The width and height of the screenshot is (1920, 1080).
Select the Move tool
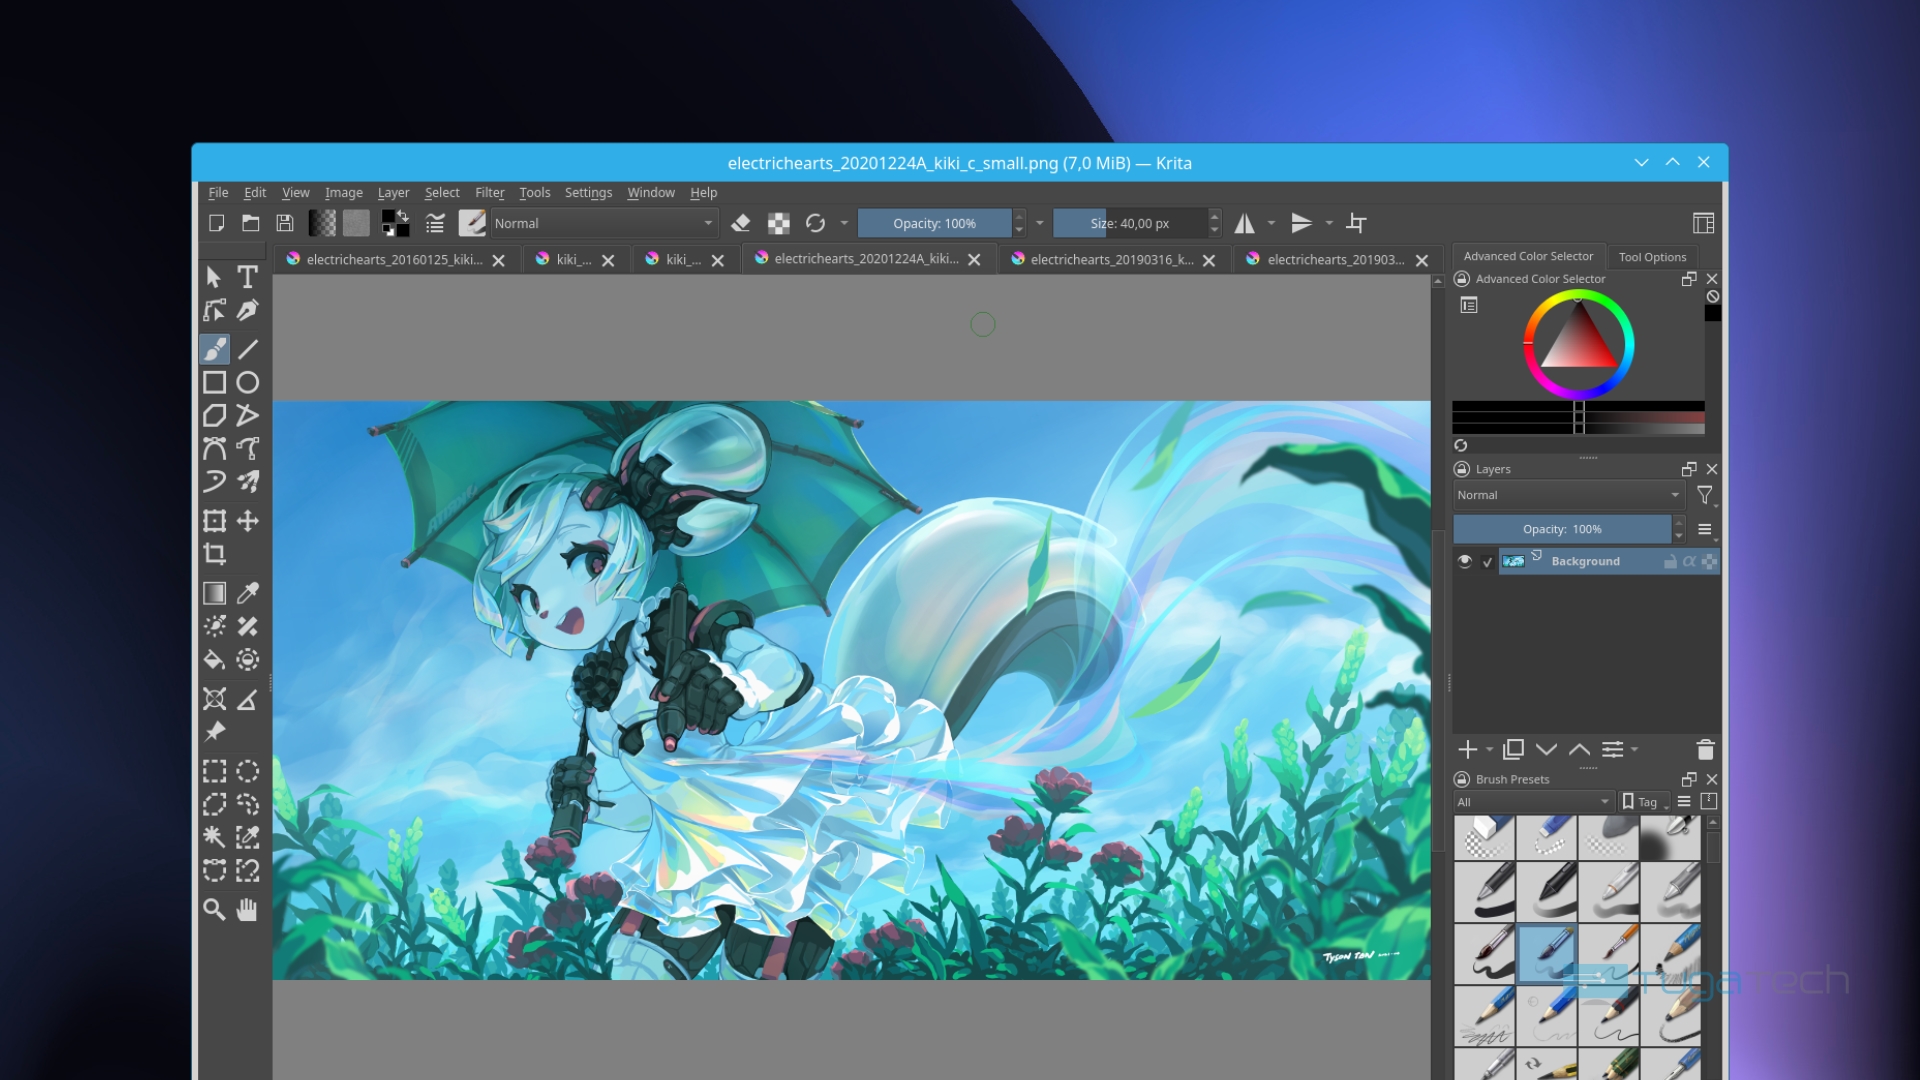[x=247, y=521]
